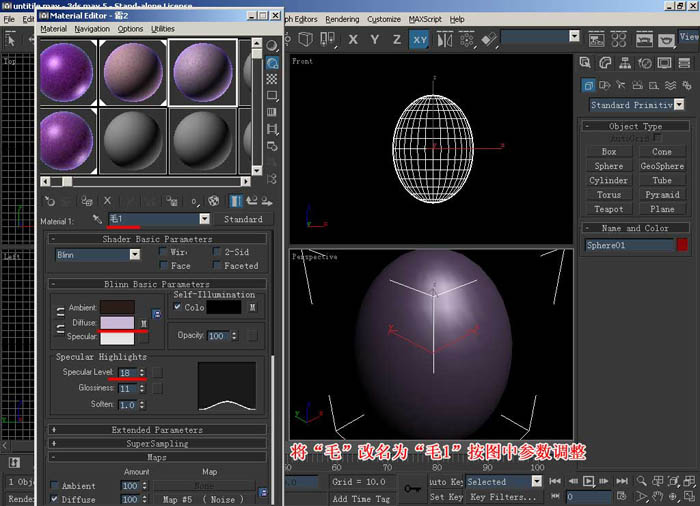Toggle Show End Result icon
The width and height of the screenshot is (700, 506).
coord(236,201)
